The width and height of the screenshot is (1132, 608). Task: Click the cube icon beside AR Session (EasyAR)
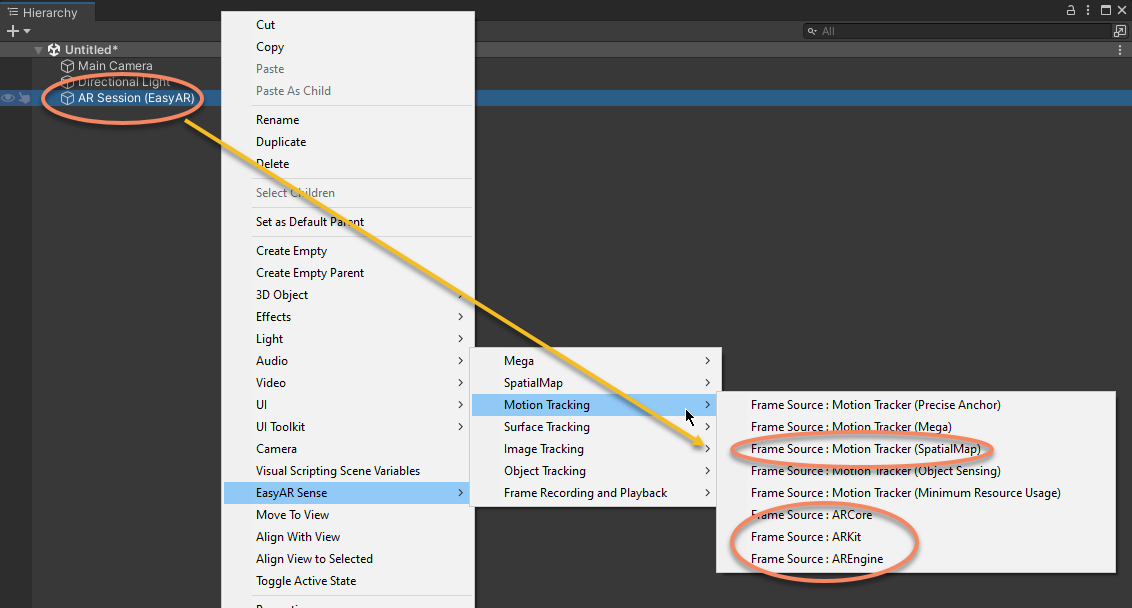click(67, 98)
